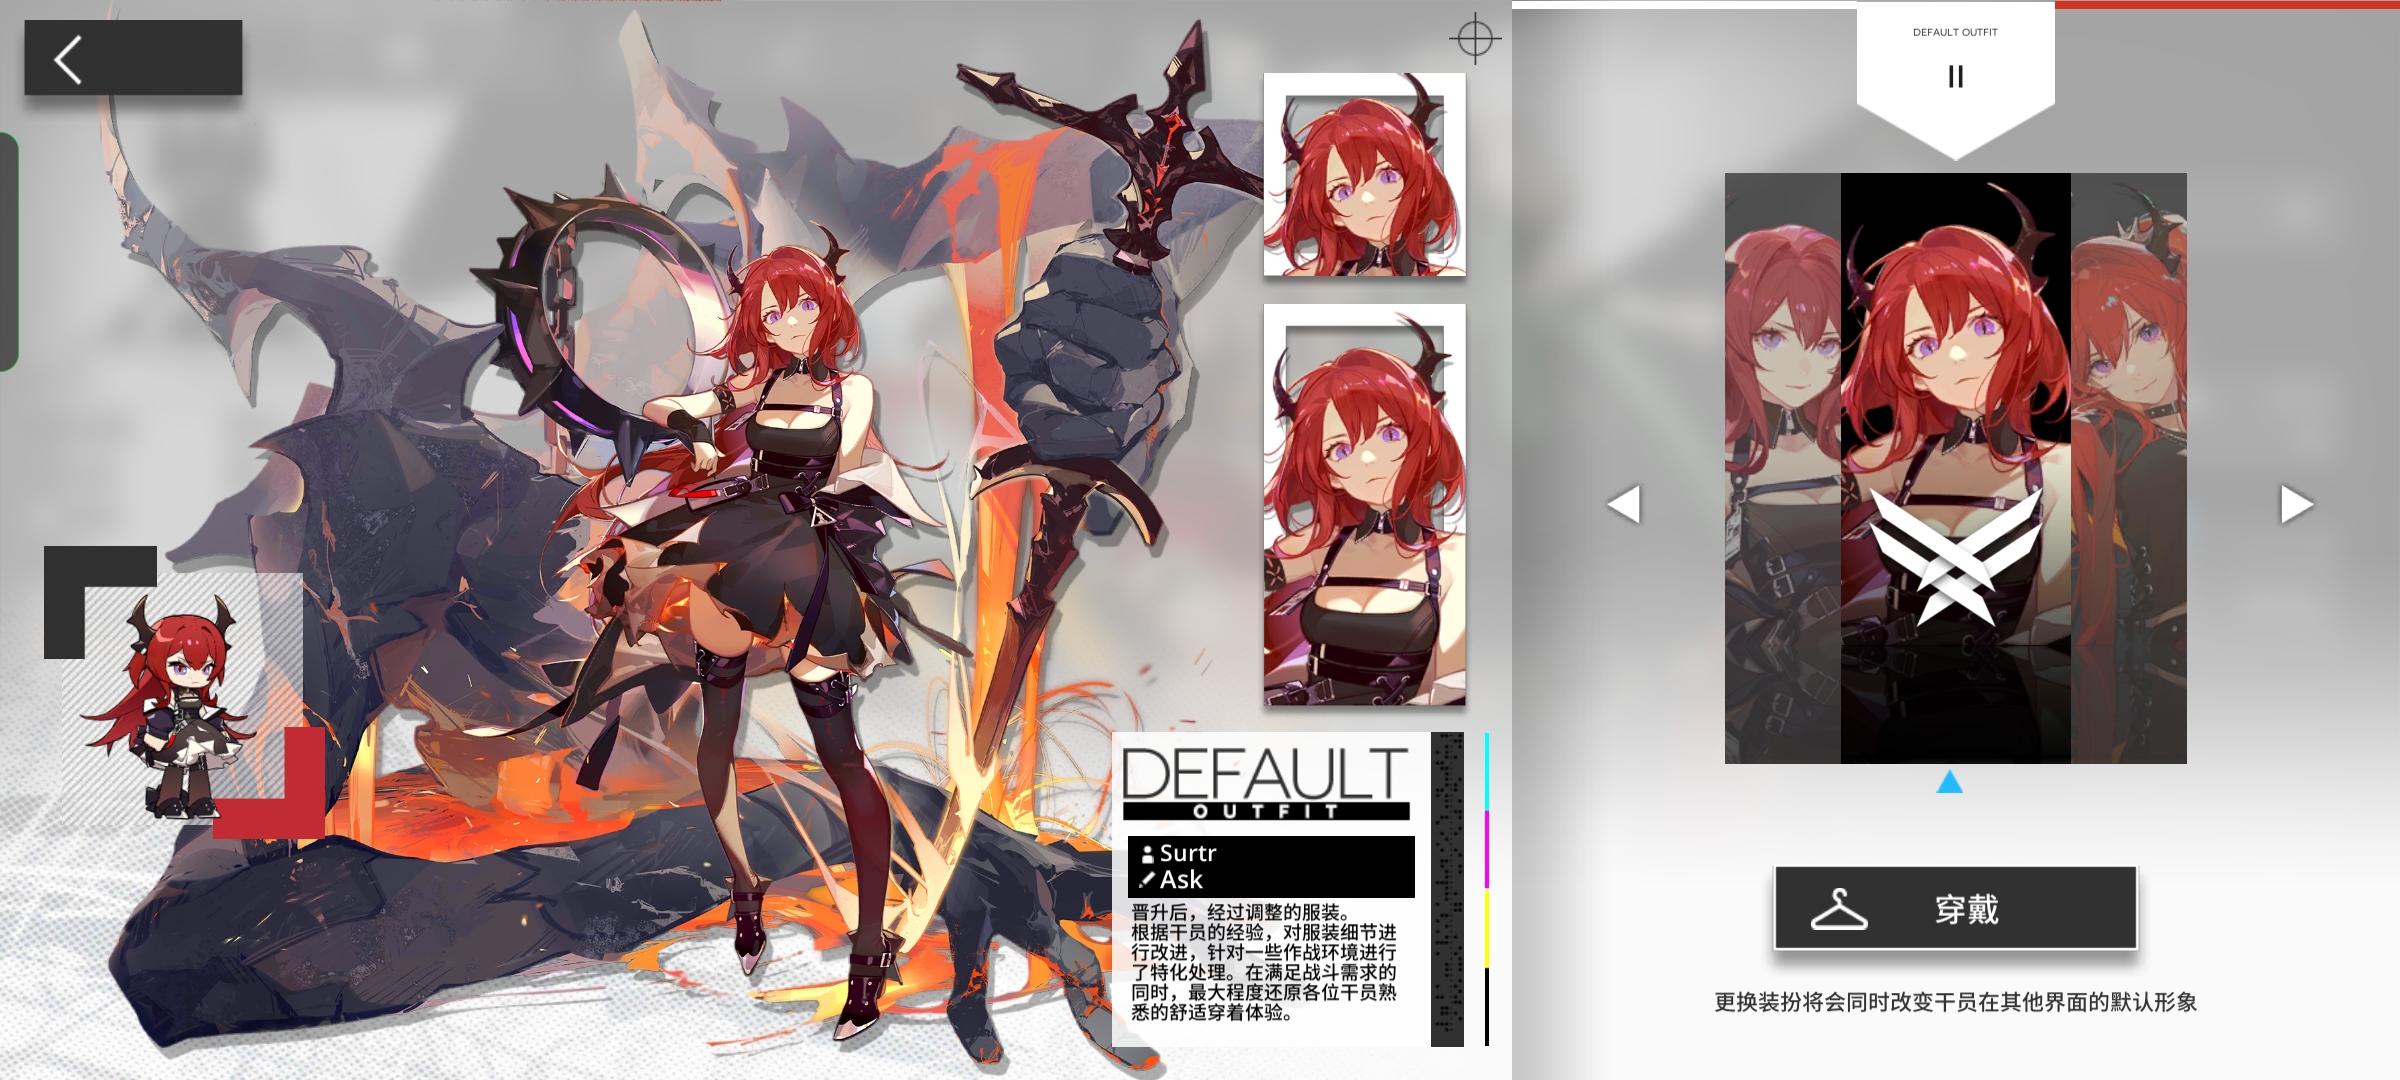Show previous outfit with left arrow
The image size is (2400, 1080).
click(x=1624, y=504)
